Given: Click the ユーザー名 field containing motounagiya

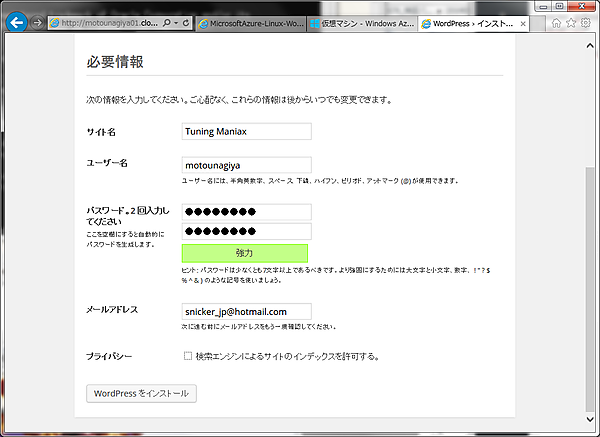Looking at the screenshot, I should coord(246,165).
